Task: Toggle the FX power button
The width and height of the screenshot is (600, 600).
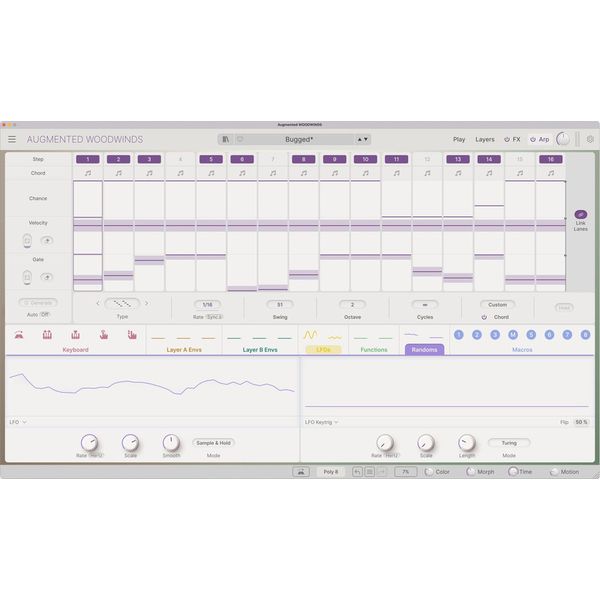Action: [507, 140]
